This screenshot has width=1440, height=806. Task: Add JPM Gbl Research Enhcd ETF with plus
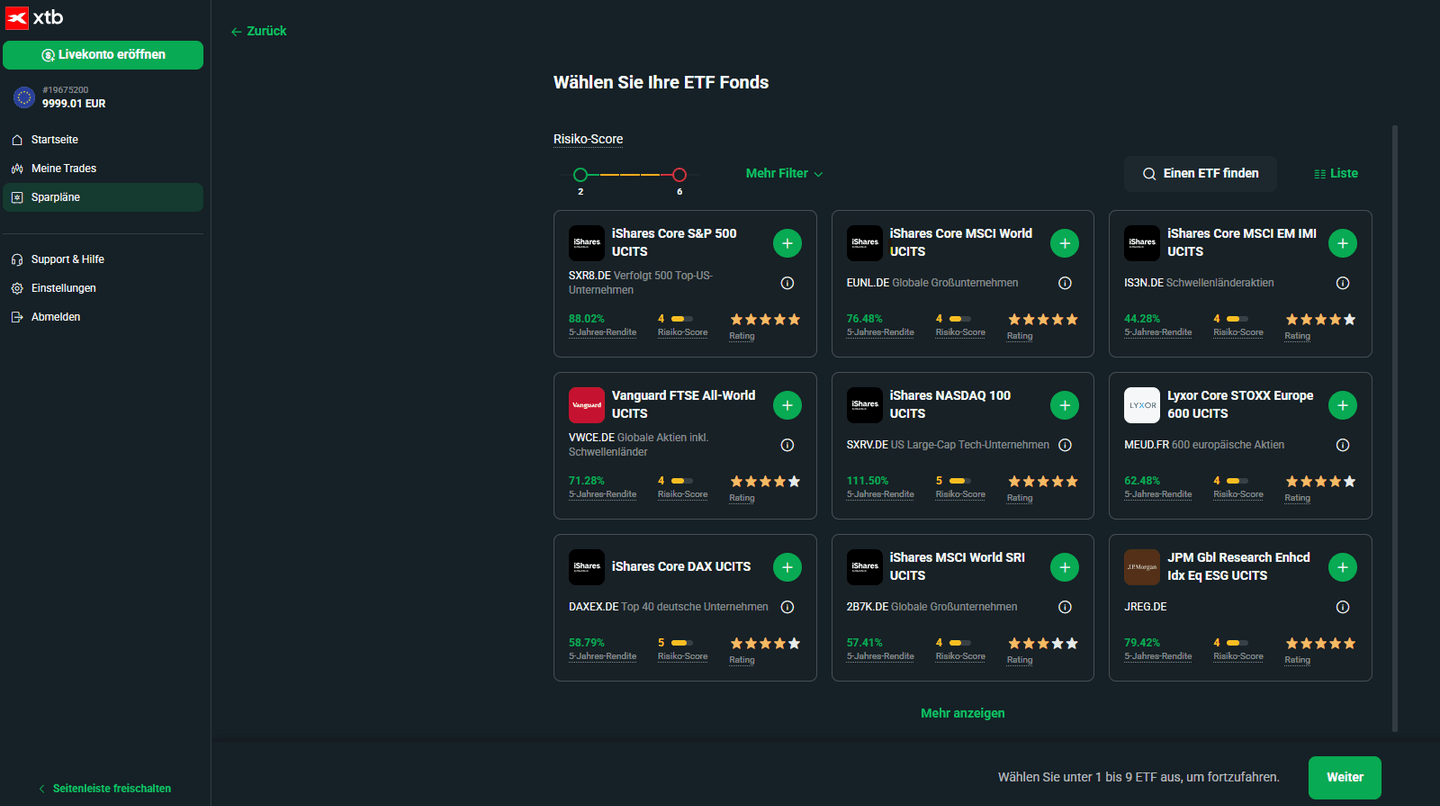pos(1342,567)
